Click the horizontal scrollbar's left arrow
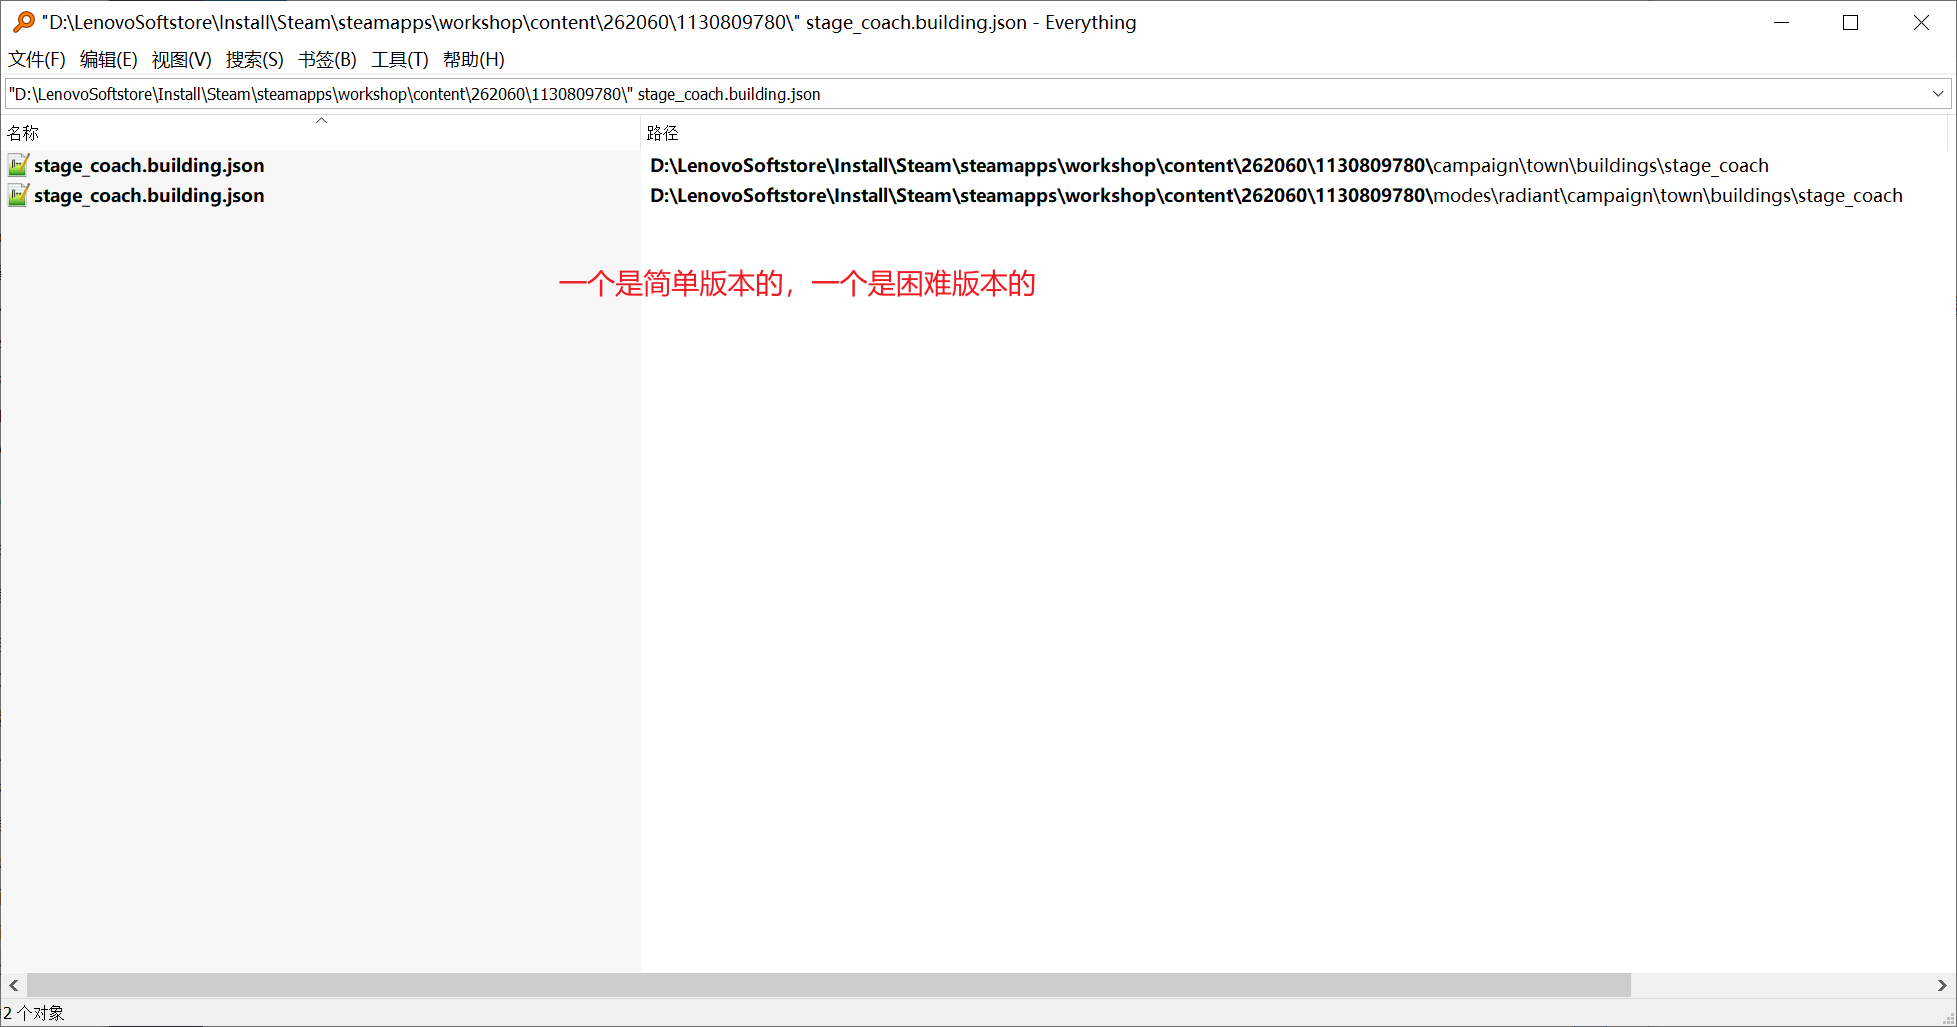Screen dimensions: 1957x1027 (x=13, y=985)
